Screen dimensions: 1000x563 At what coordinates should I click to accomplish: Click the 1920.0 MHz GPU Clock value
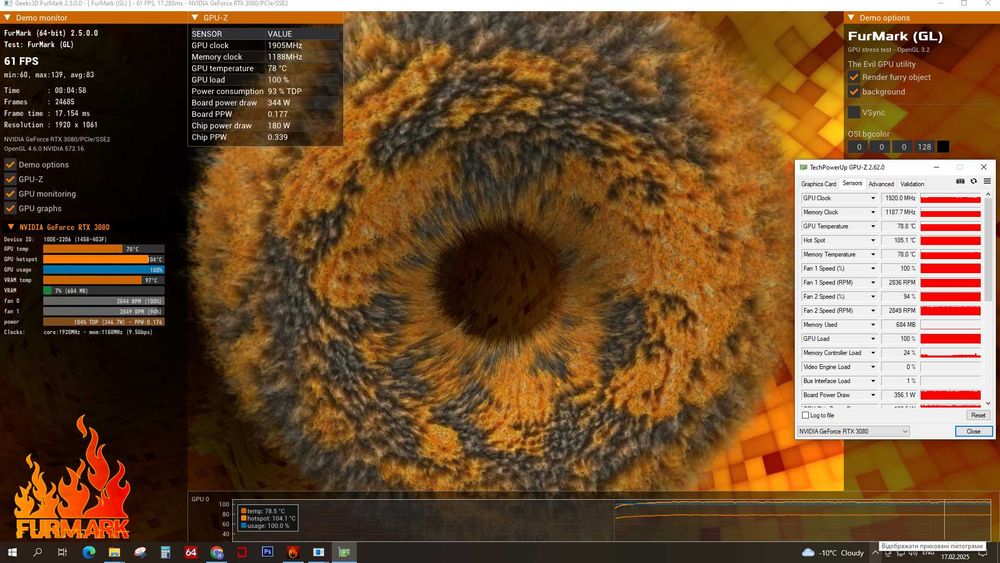pos(899,198)
